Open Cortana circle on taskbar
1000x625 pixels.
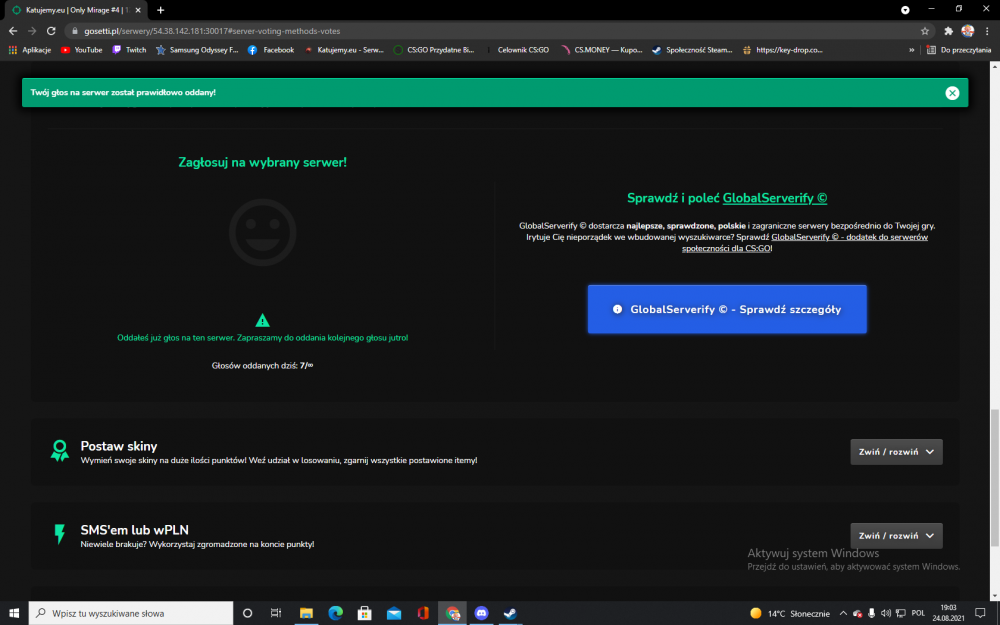(x=247, y=614)
